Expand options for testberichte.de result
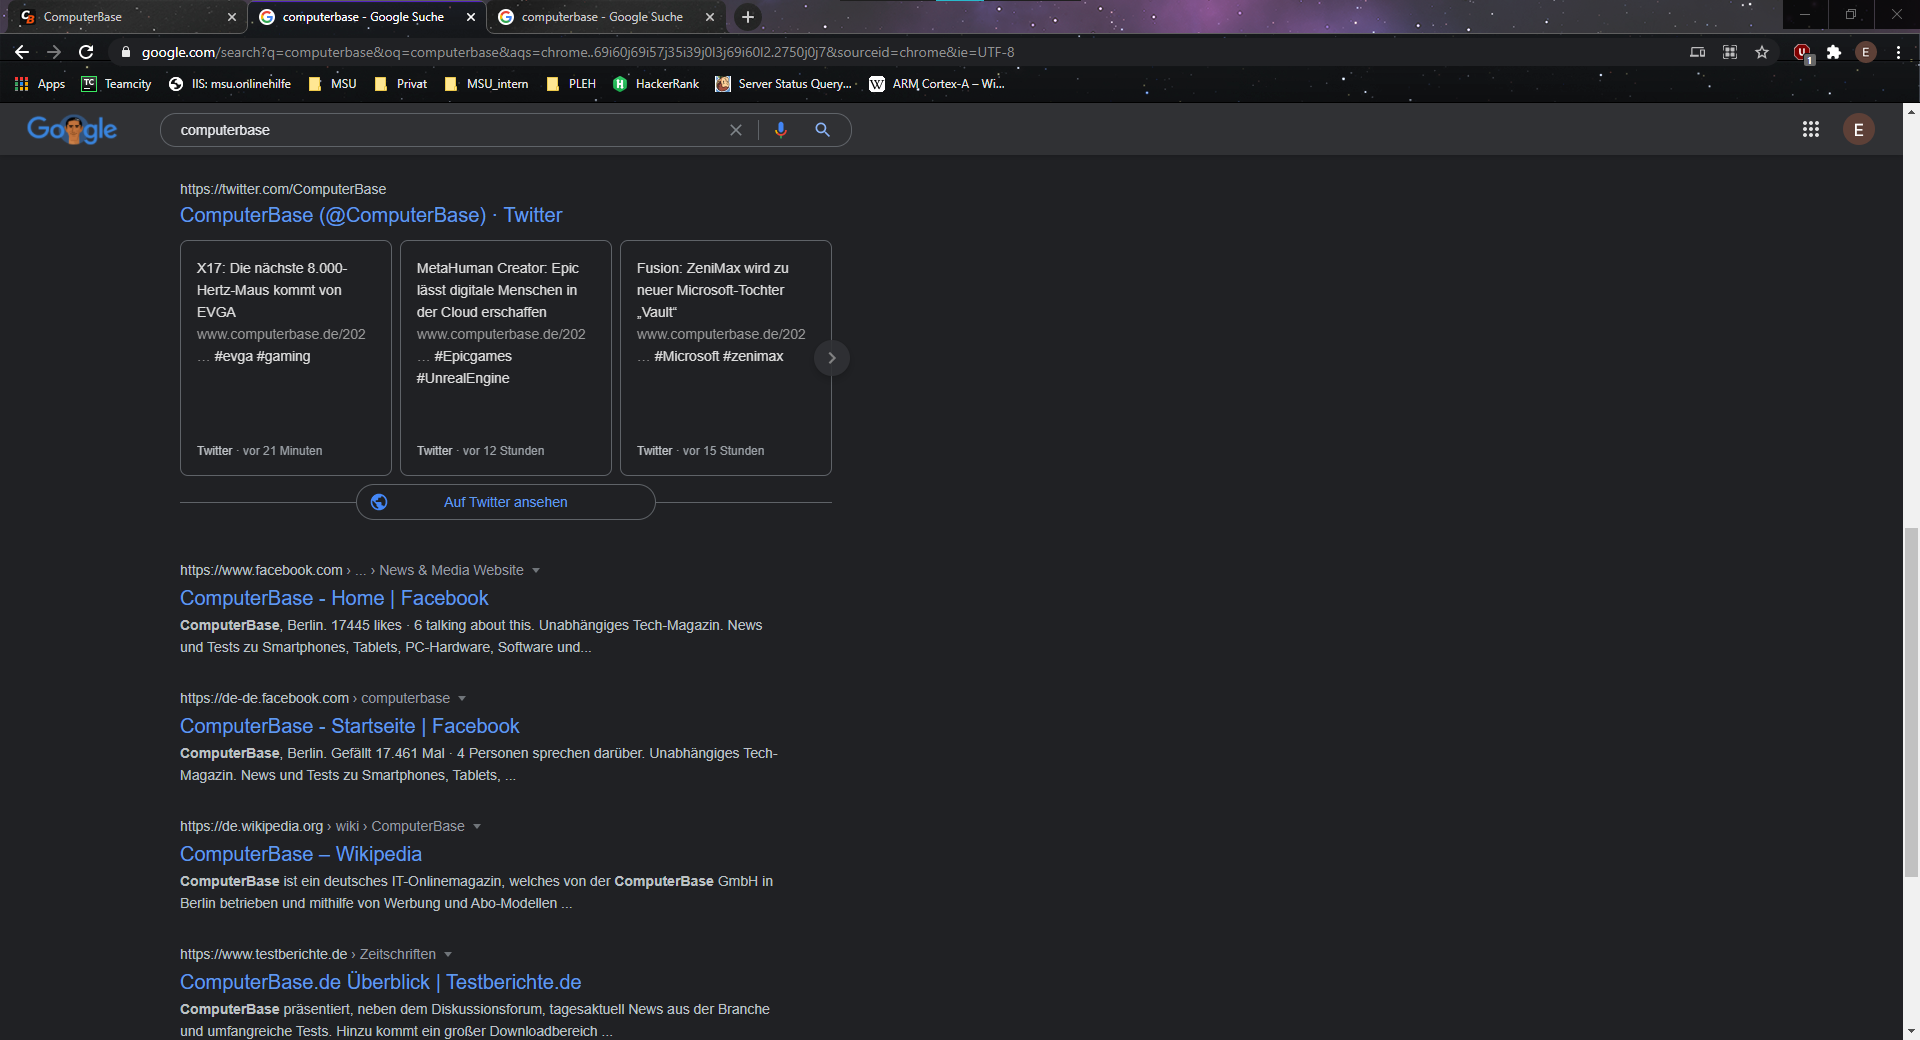 (448, 955)
